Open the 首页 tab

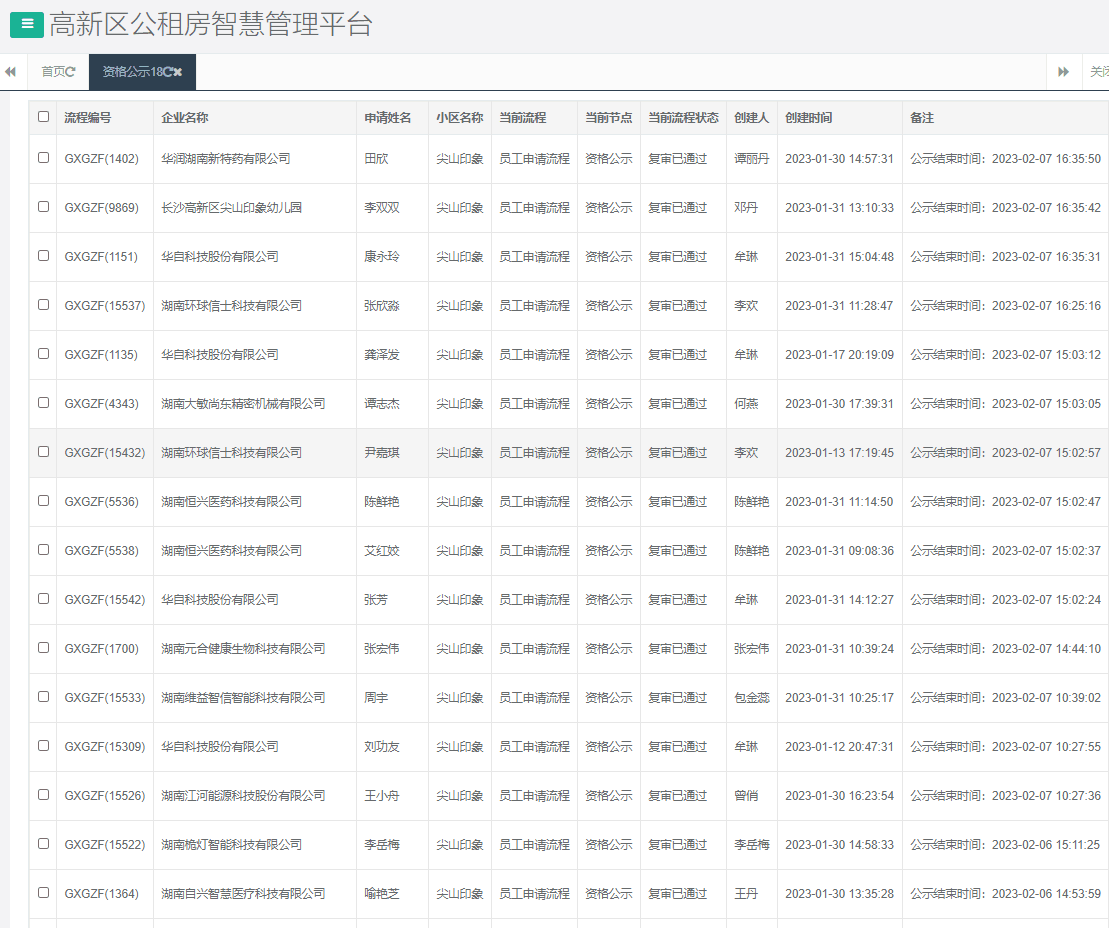pyautogui.click(x=52, y=72)
